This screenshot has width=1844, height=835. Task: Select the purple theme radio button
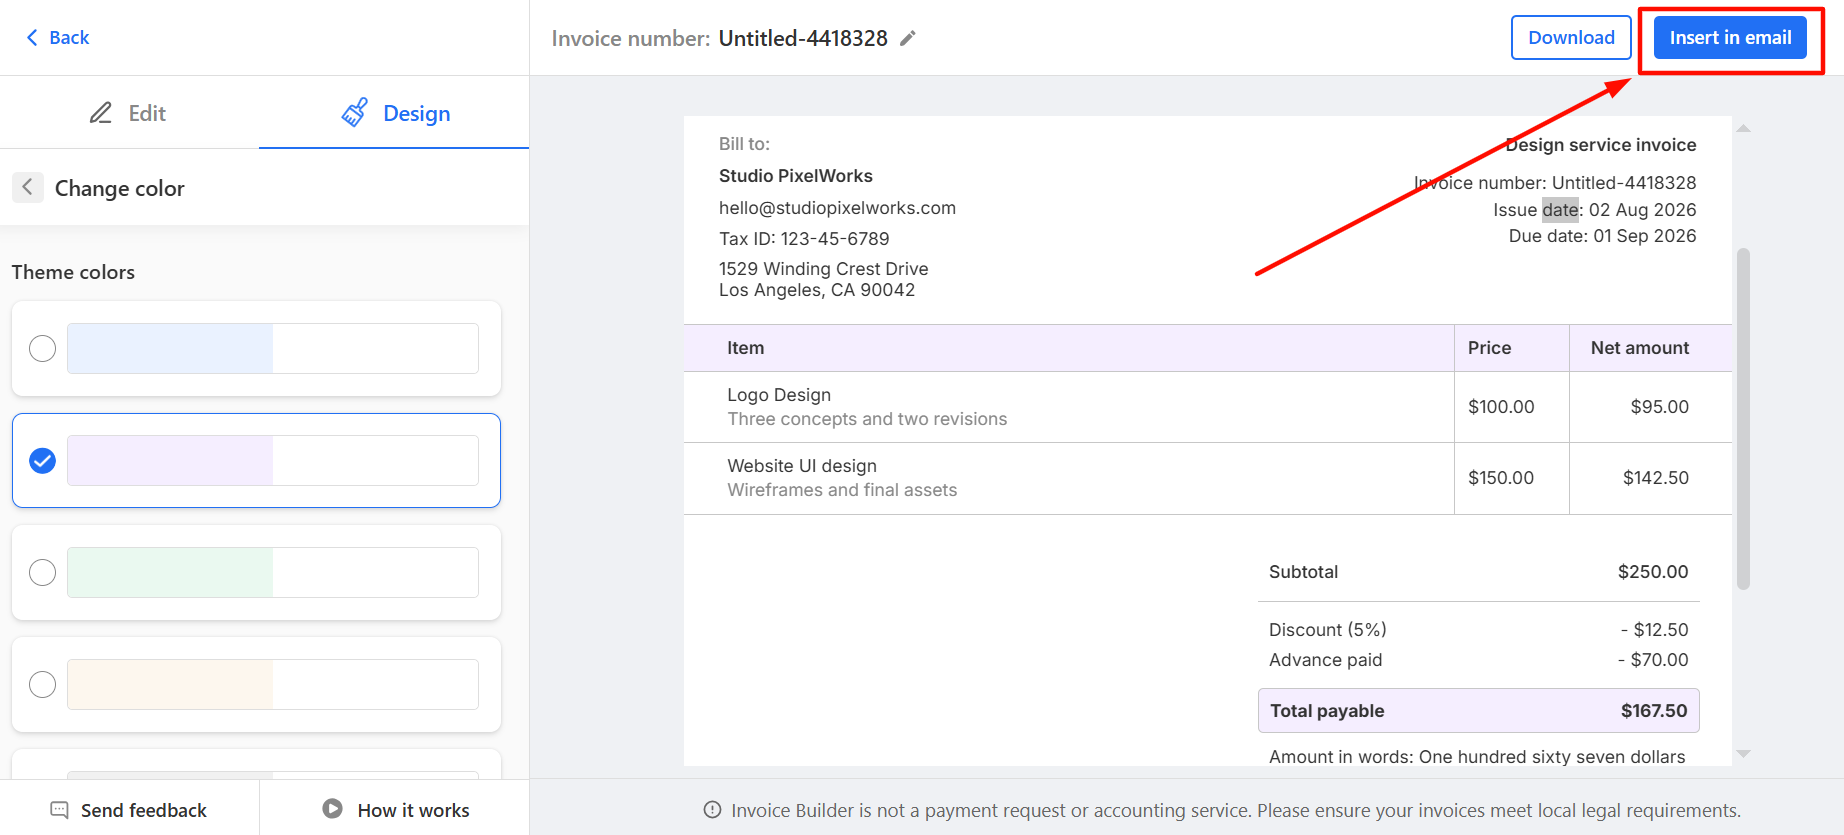42,460
